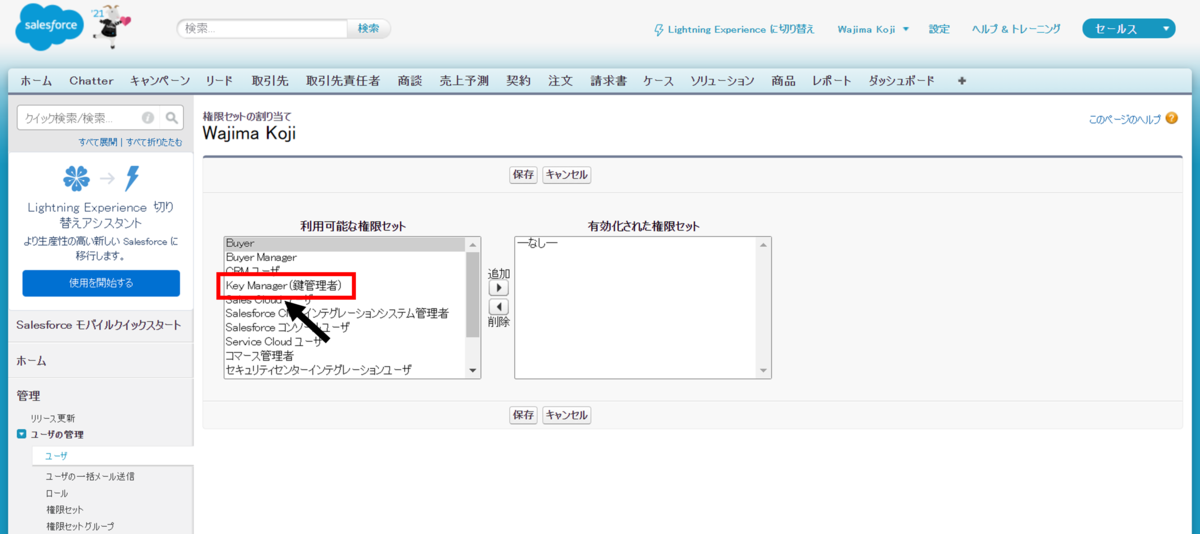Focus the header search input field
The width and height of the screenshot is (1200, 534).
[x=263, y=29]
